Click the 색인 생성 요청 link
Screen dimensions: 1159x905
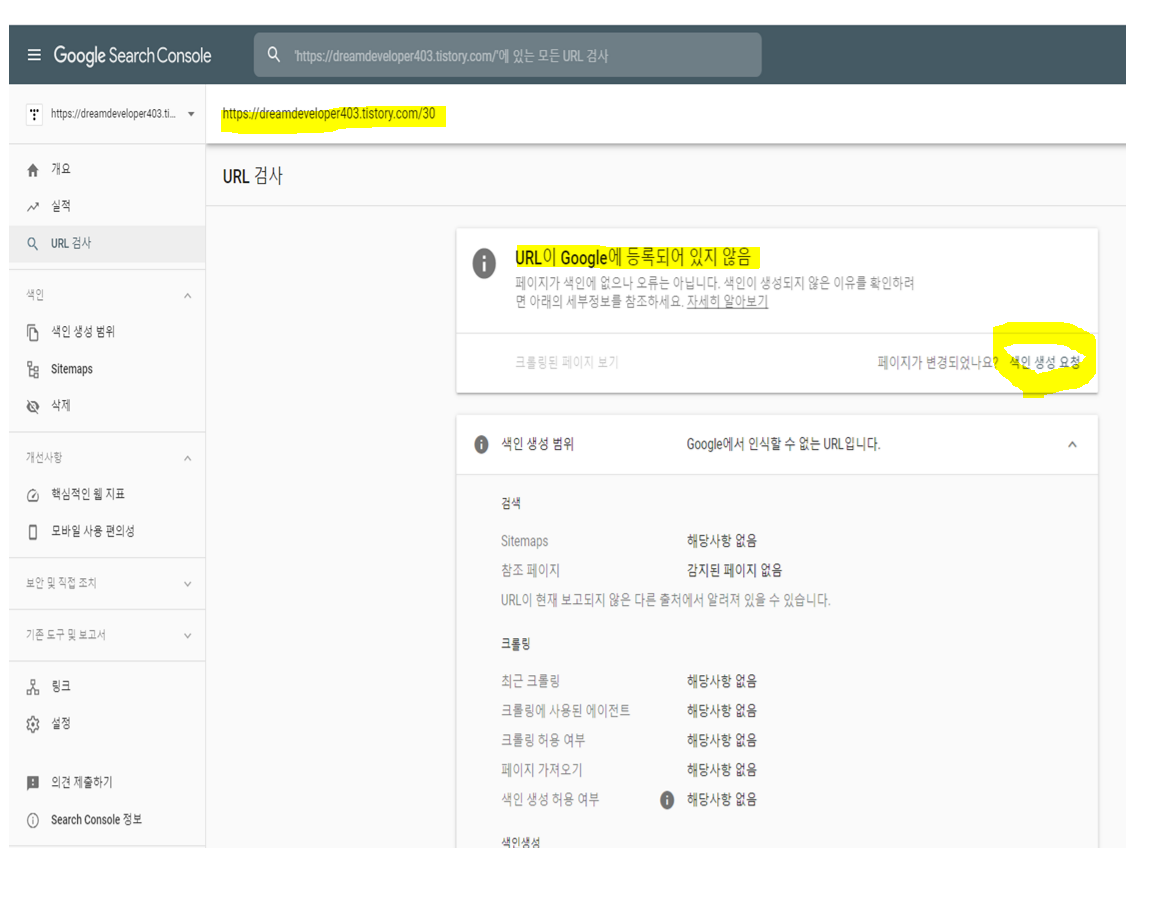point(1044,362)
